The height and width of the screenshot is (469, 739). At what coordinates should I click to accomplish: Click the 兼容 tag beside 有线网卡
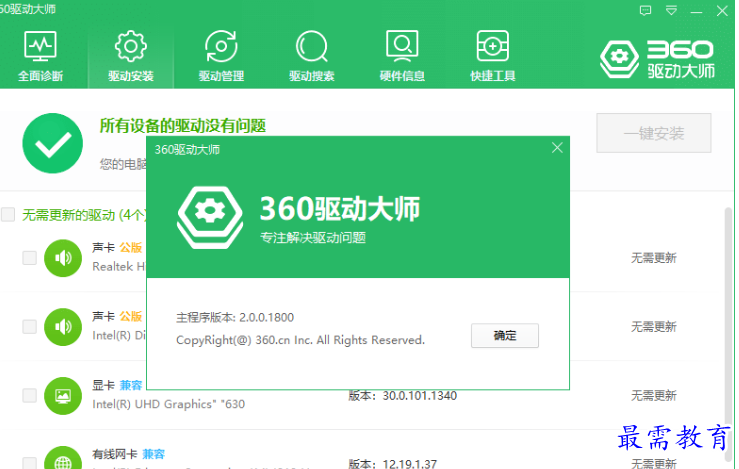click(153, 454)
